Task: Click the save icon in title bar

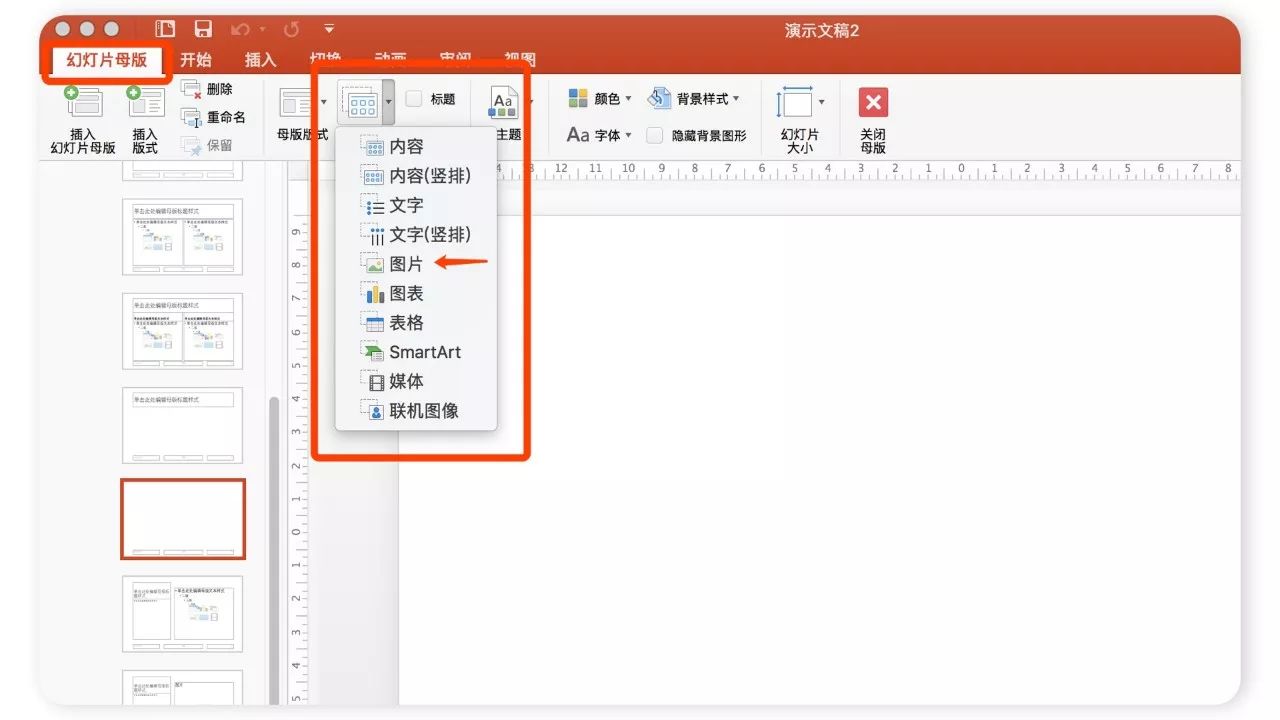Action: pyautogui.click(x=203, y=30)
